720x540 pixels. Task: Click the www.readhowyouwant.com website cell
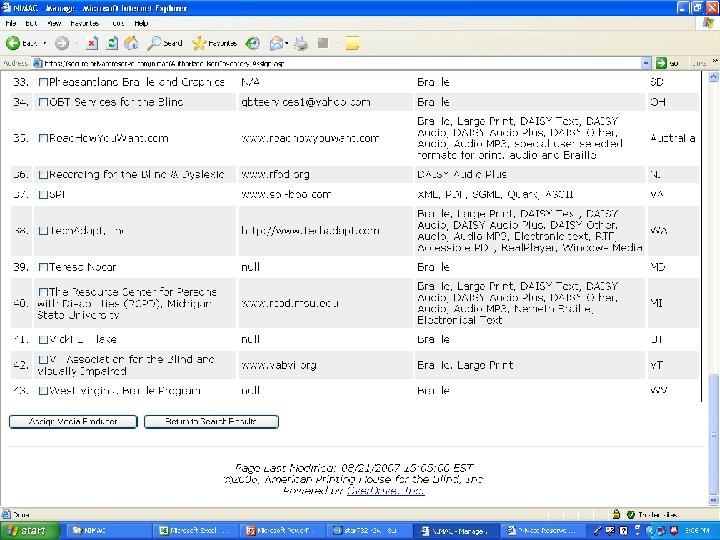click(x=326, y=138)
